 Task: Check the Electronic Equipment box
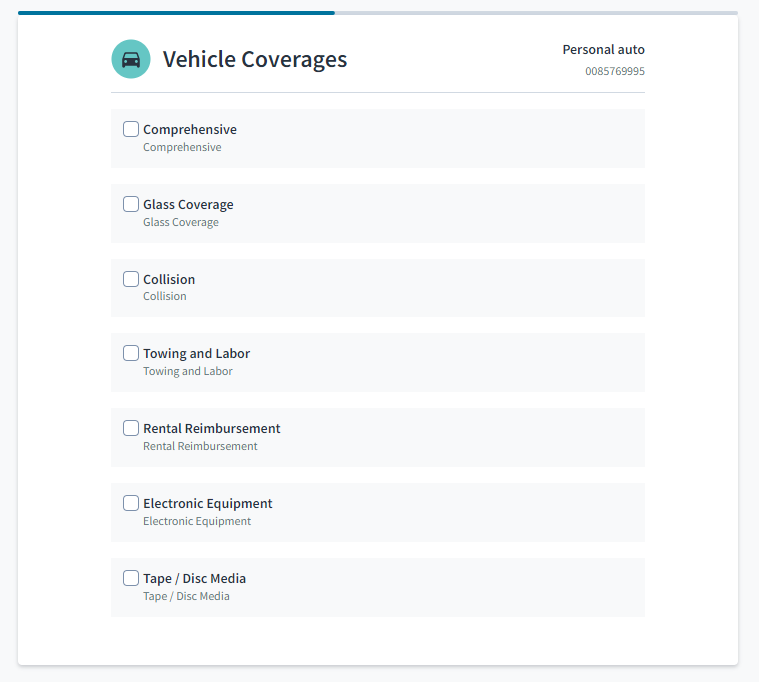coord(131,503)
